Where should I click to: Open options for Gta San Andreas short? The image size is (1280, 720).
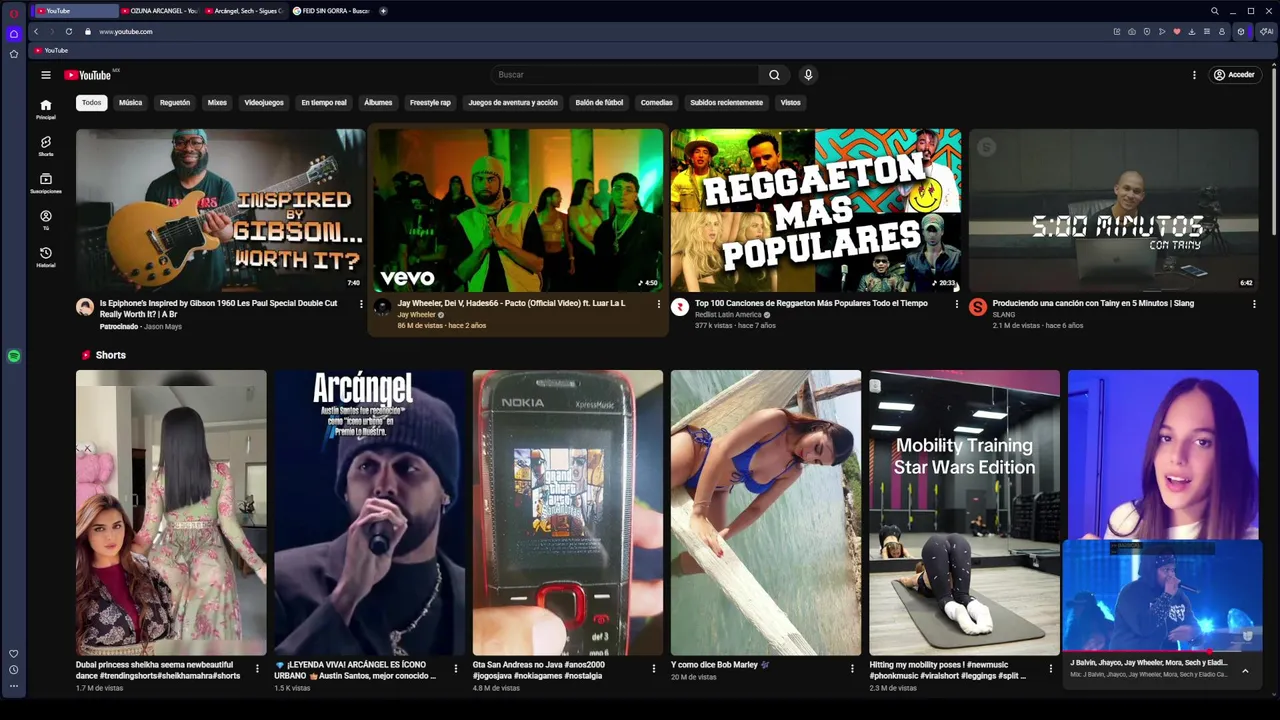pyautogui.click(x=654, y=669)
